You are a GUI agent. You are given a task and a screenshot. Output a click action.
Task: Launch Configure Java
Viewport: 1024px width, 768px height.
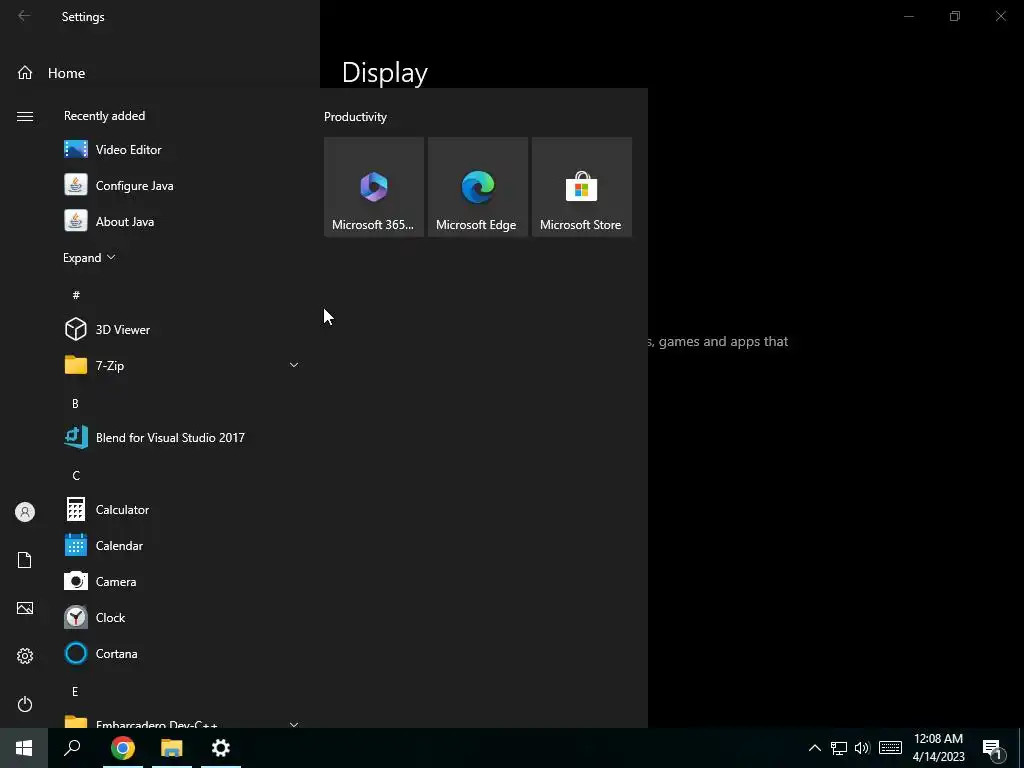(181, 185)
